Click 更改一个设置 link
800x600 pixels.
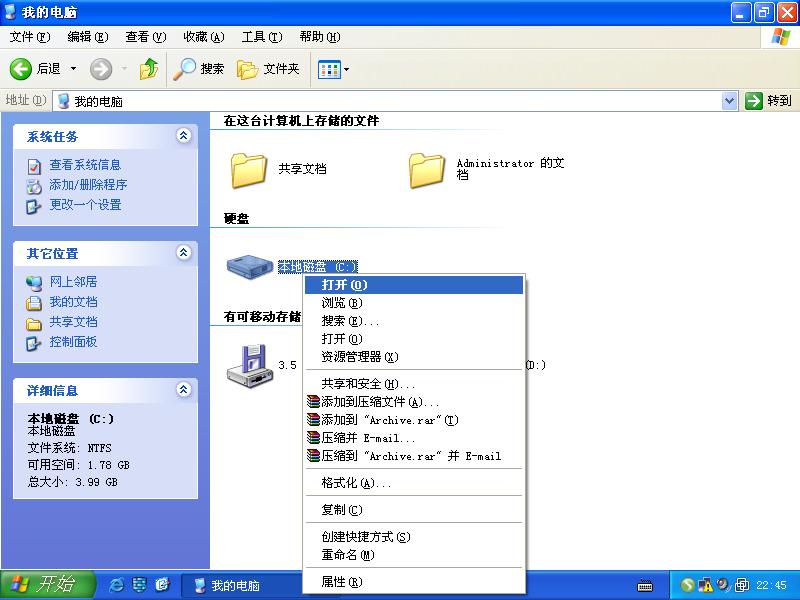(85, 205)
